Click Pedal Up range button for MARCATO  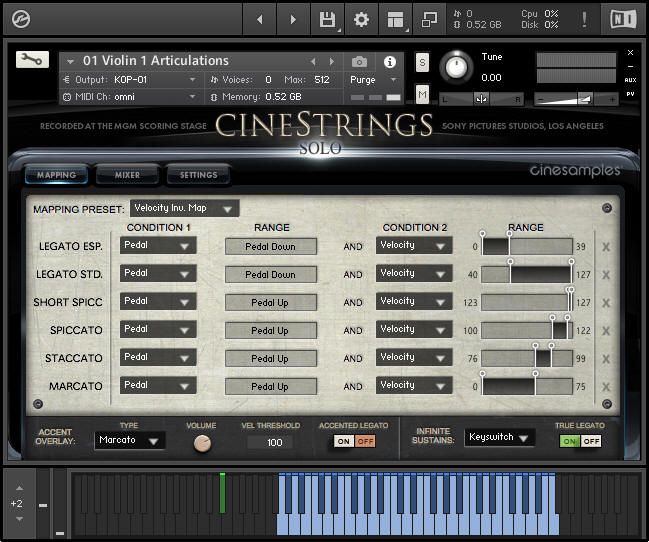271,387
